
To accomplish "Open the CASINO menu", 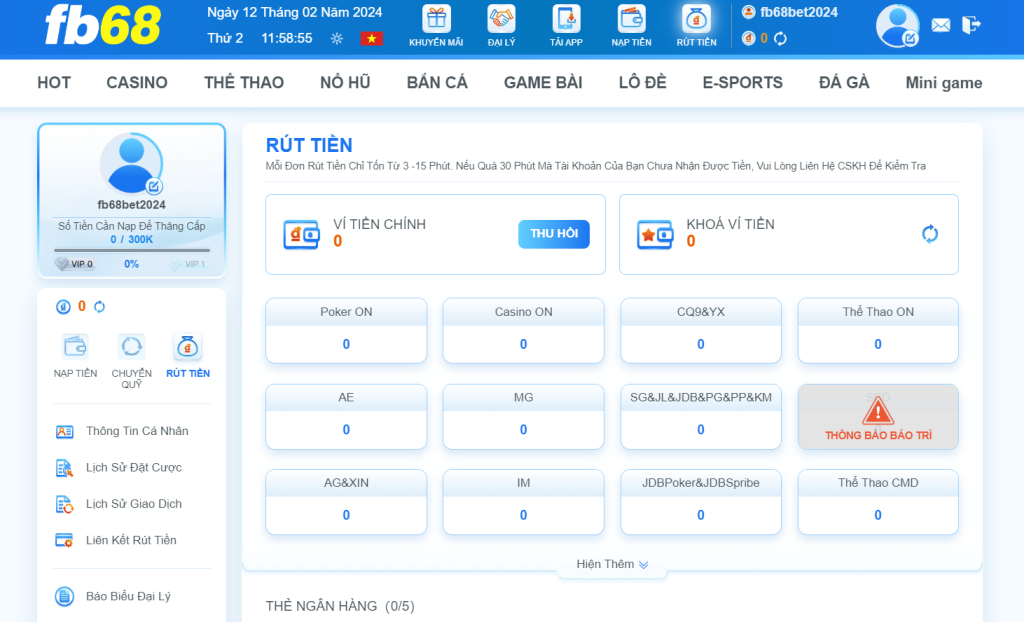I will pos(137,83).
